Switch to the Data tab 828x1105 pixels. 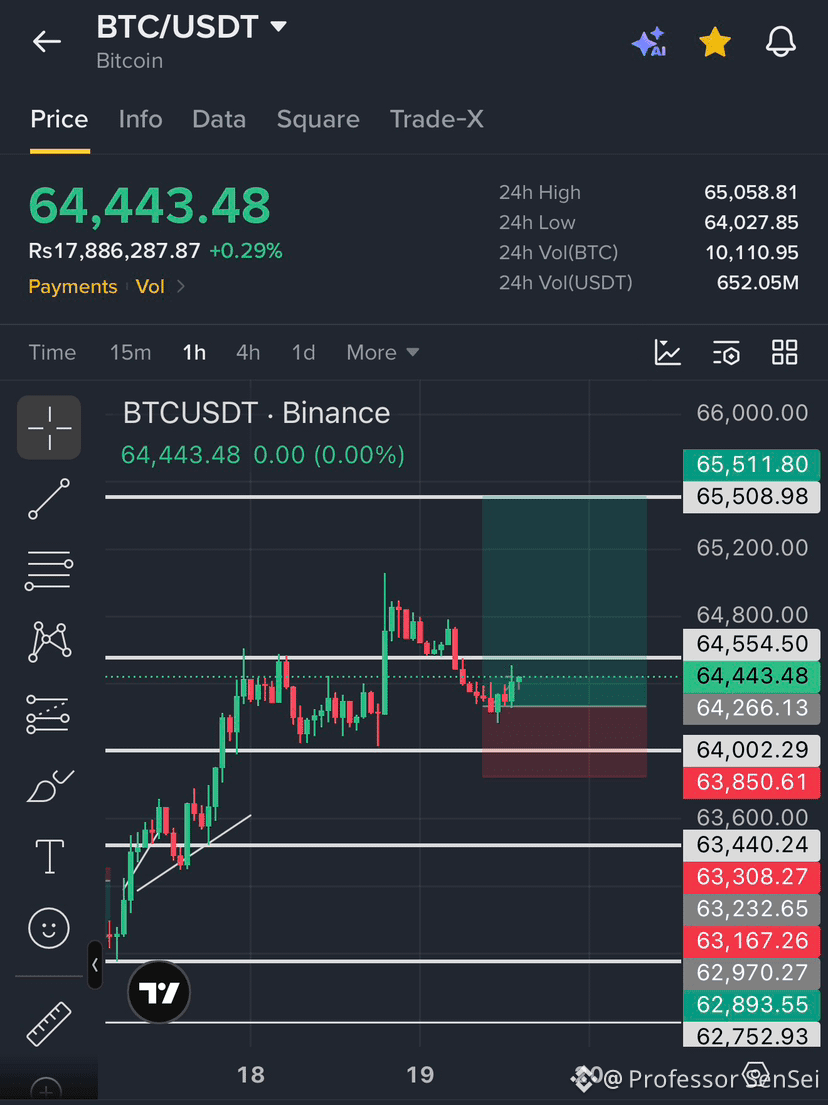click(219, 119)
